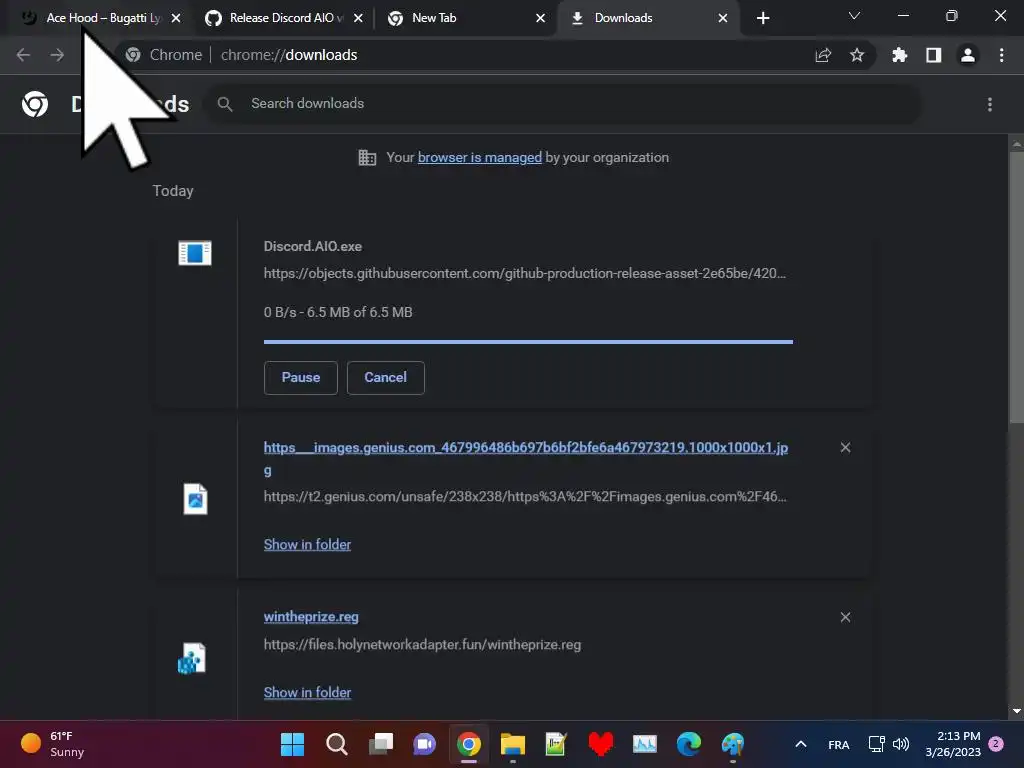Open Notepad++ from the taskbar
This screenshot has width=1024, height=768.
pyautogui.click(x=556, y=744)
